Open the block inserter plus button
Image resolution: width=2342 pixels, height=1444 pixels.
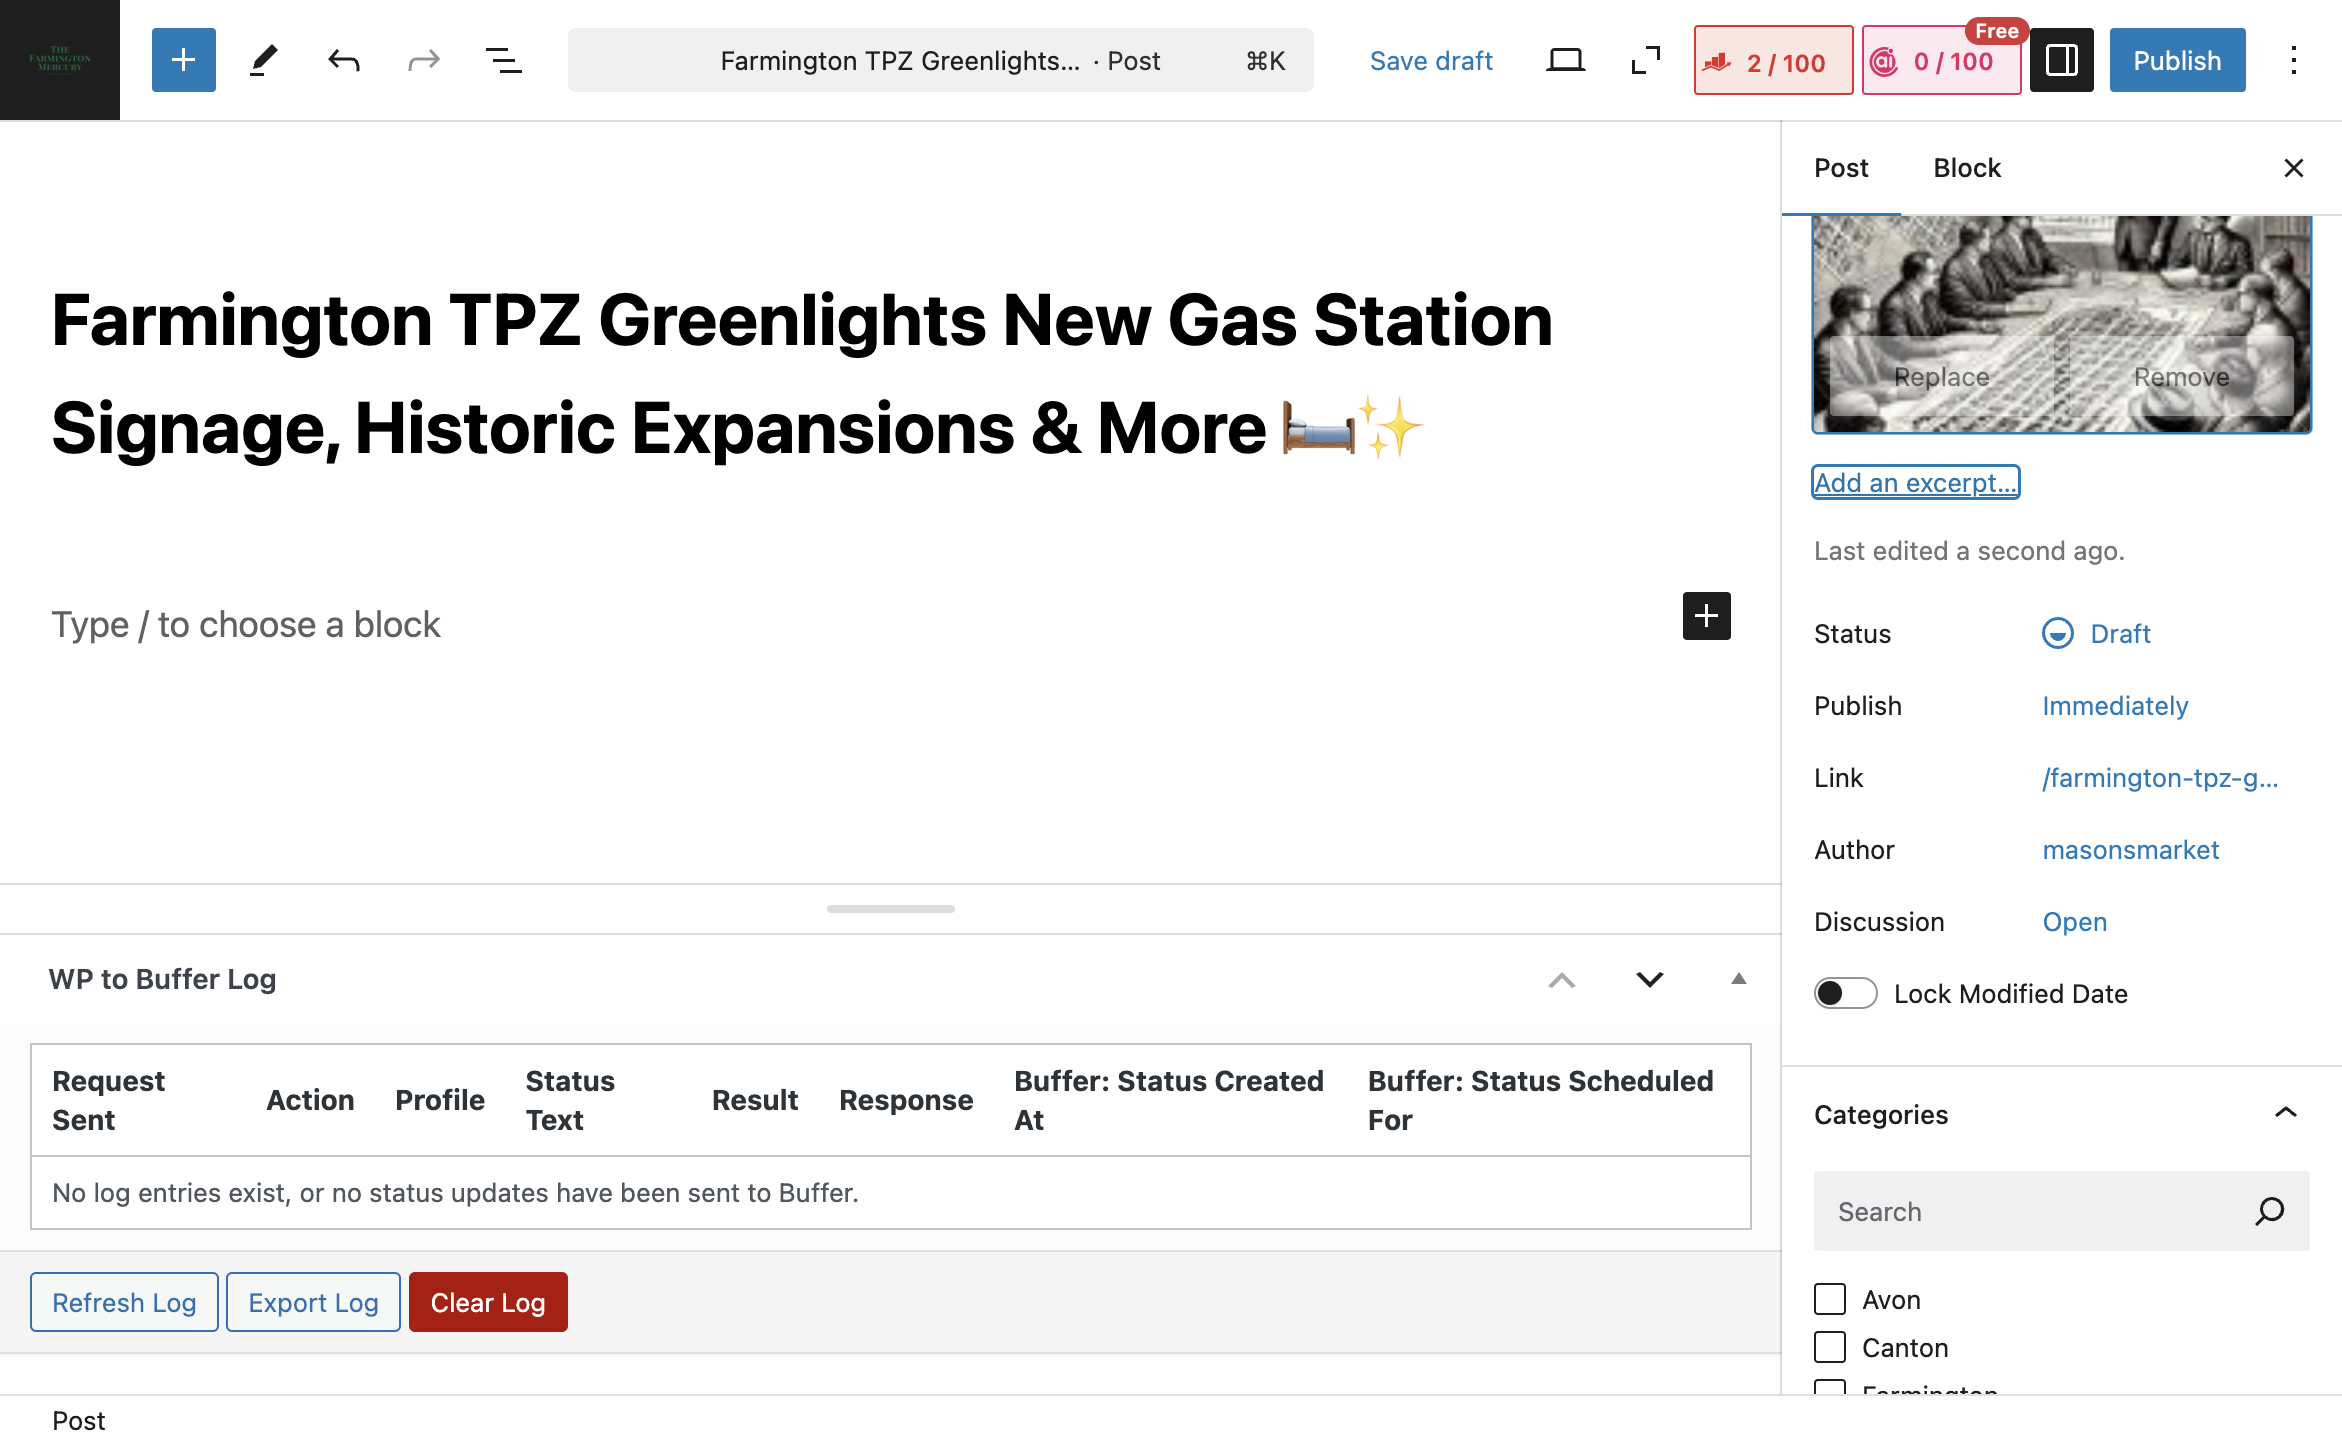point(183,60)
